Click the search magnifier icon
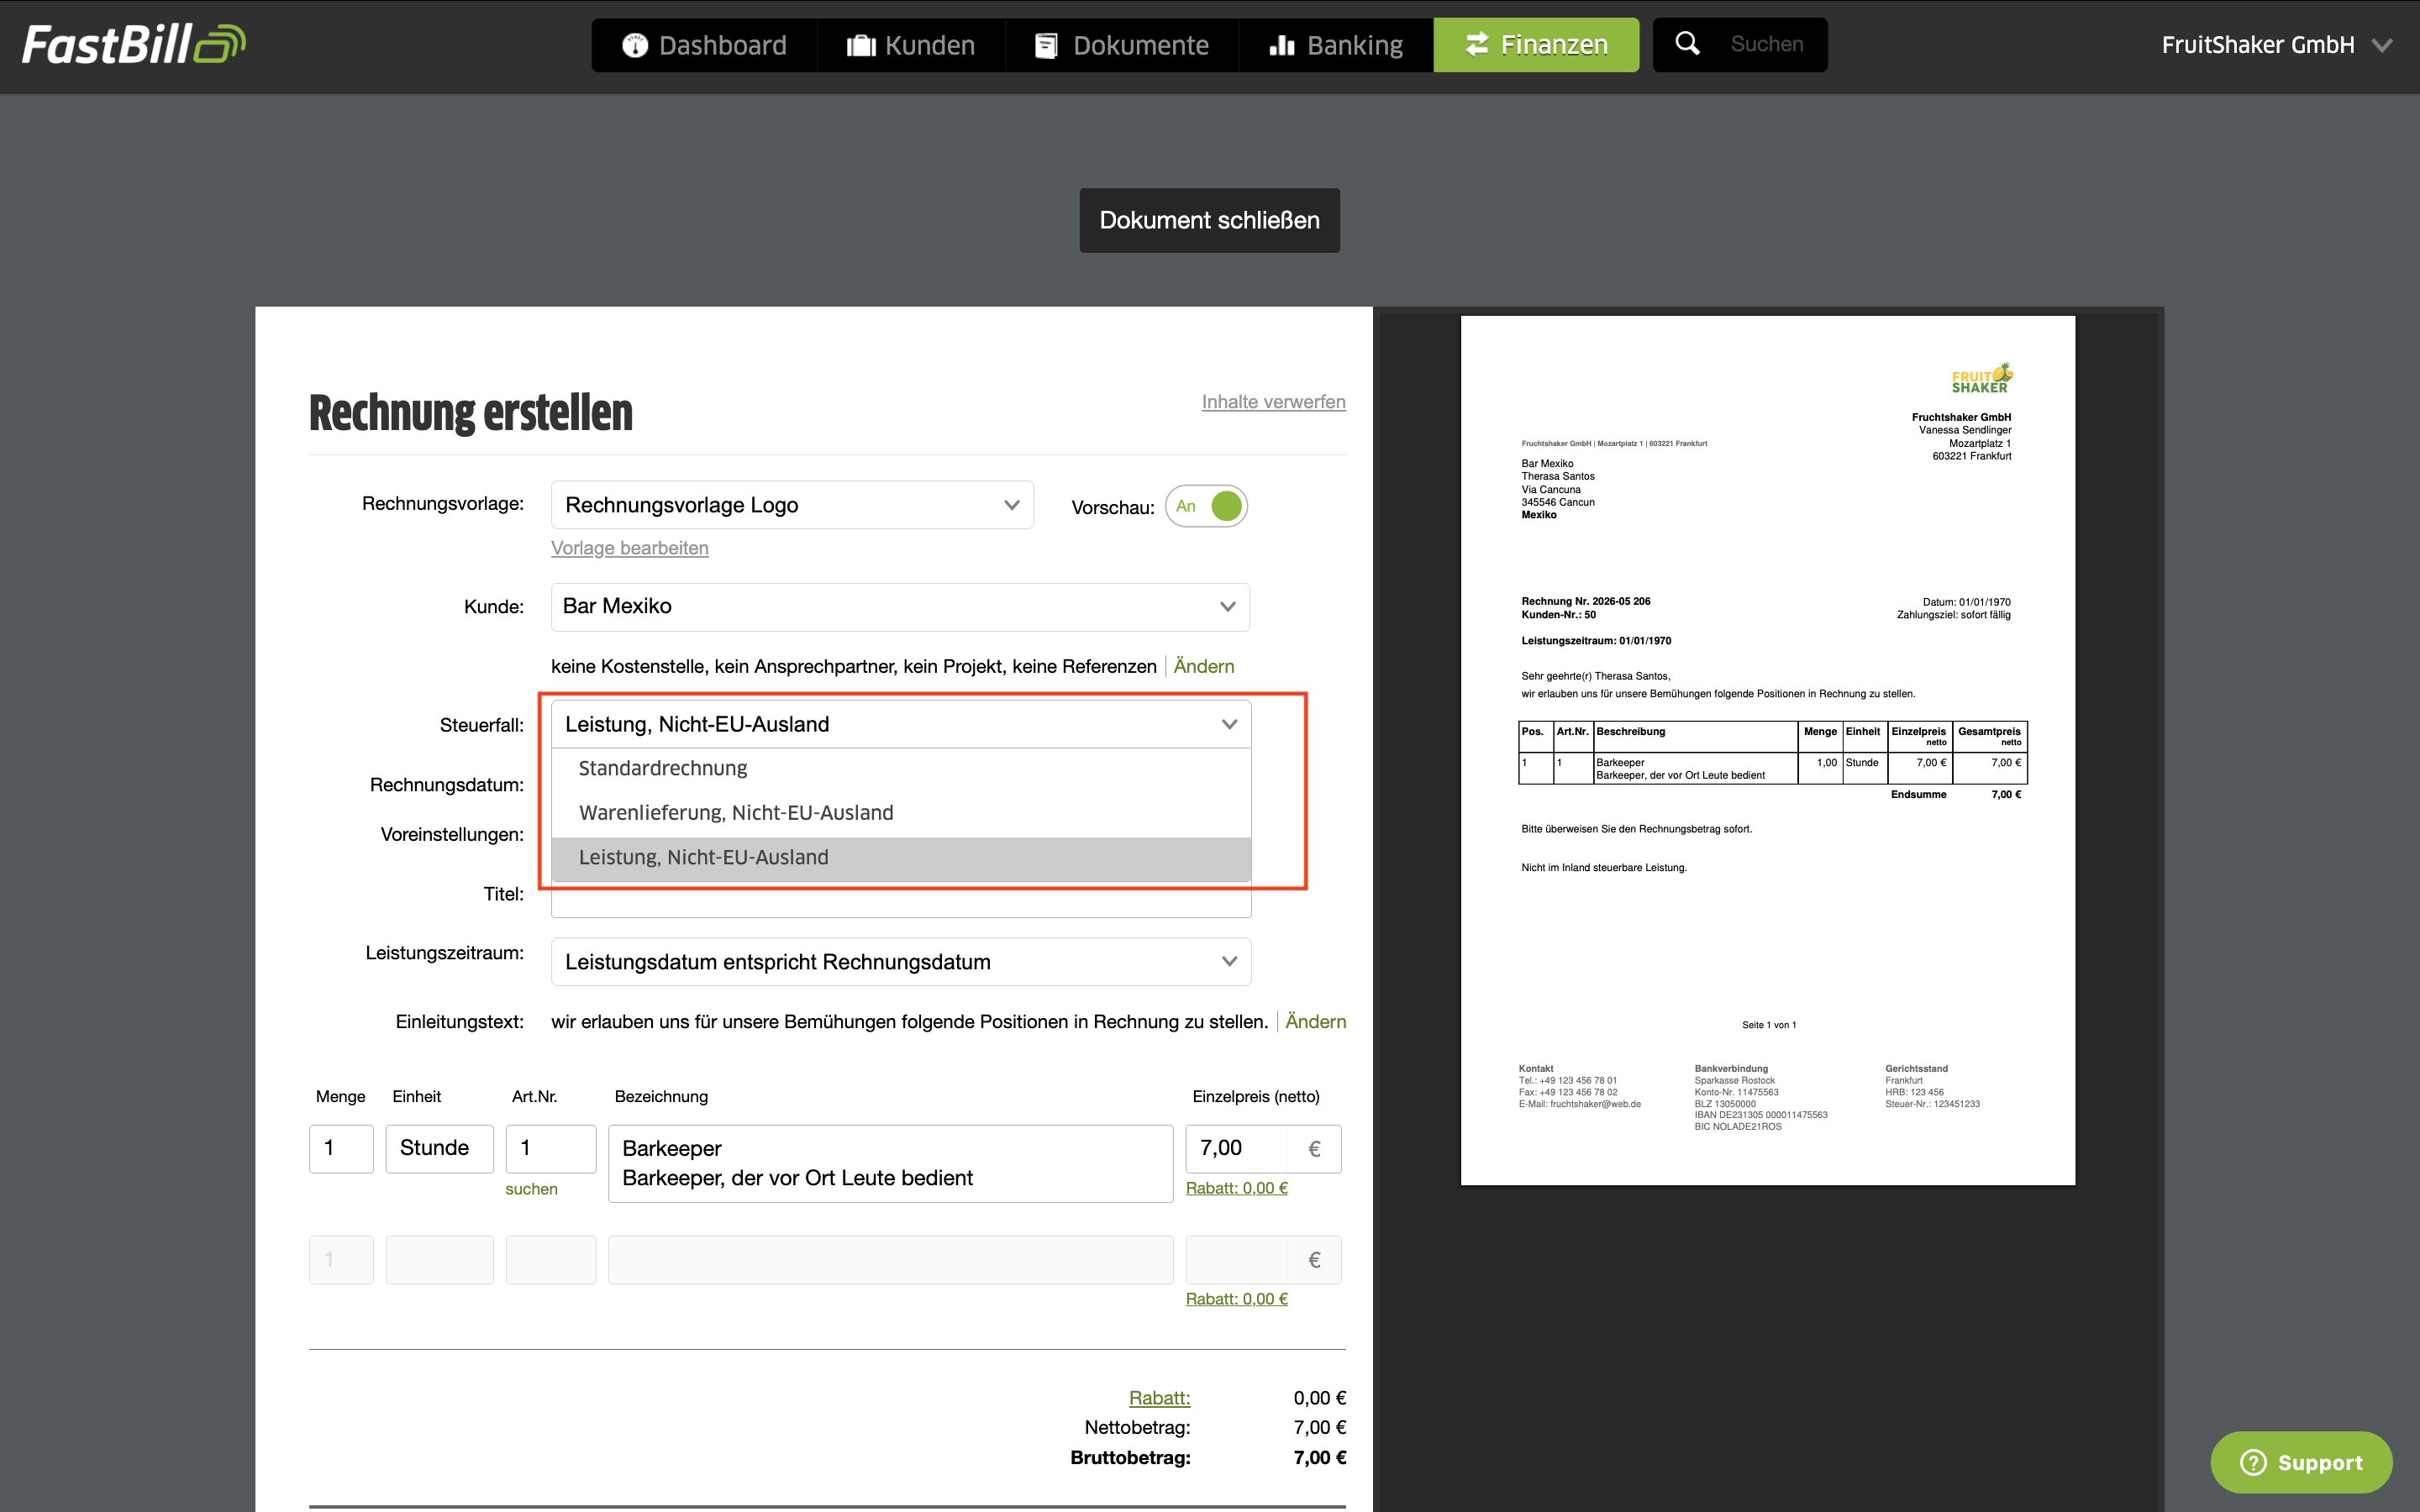Screen dimensions: 2420x1512 (x=1687, y=43)
